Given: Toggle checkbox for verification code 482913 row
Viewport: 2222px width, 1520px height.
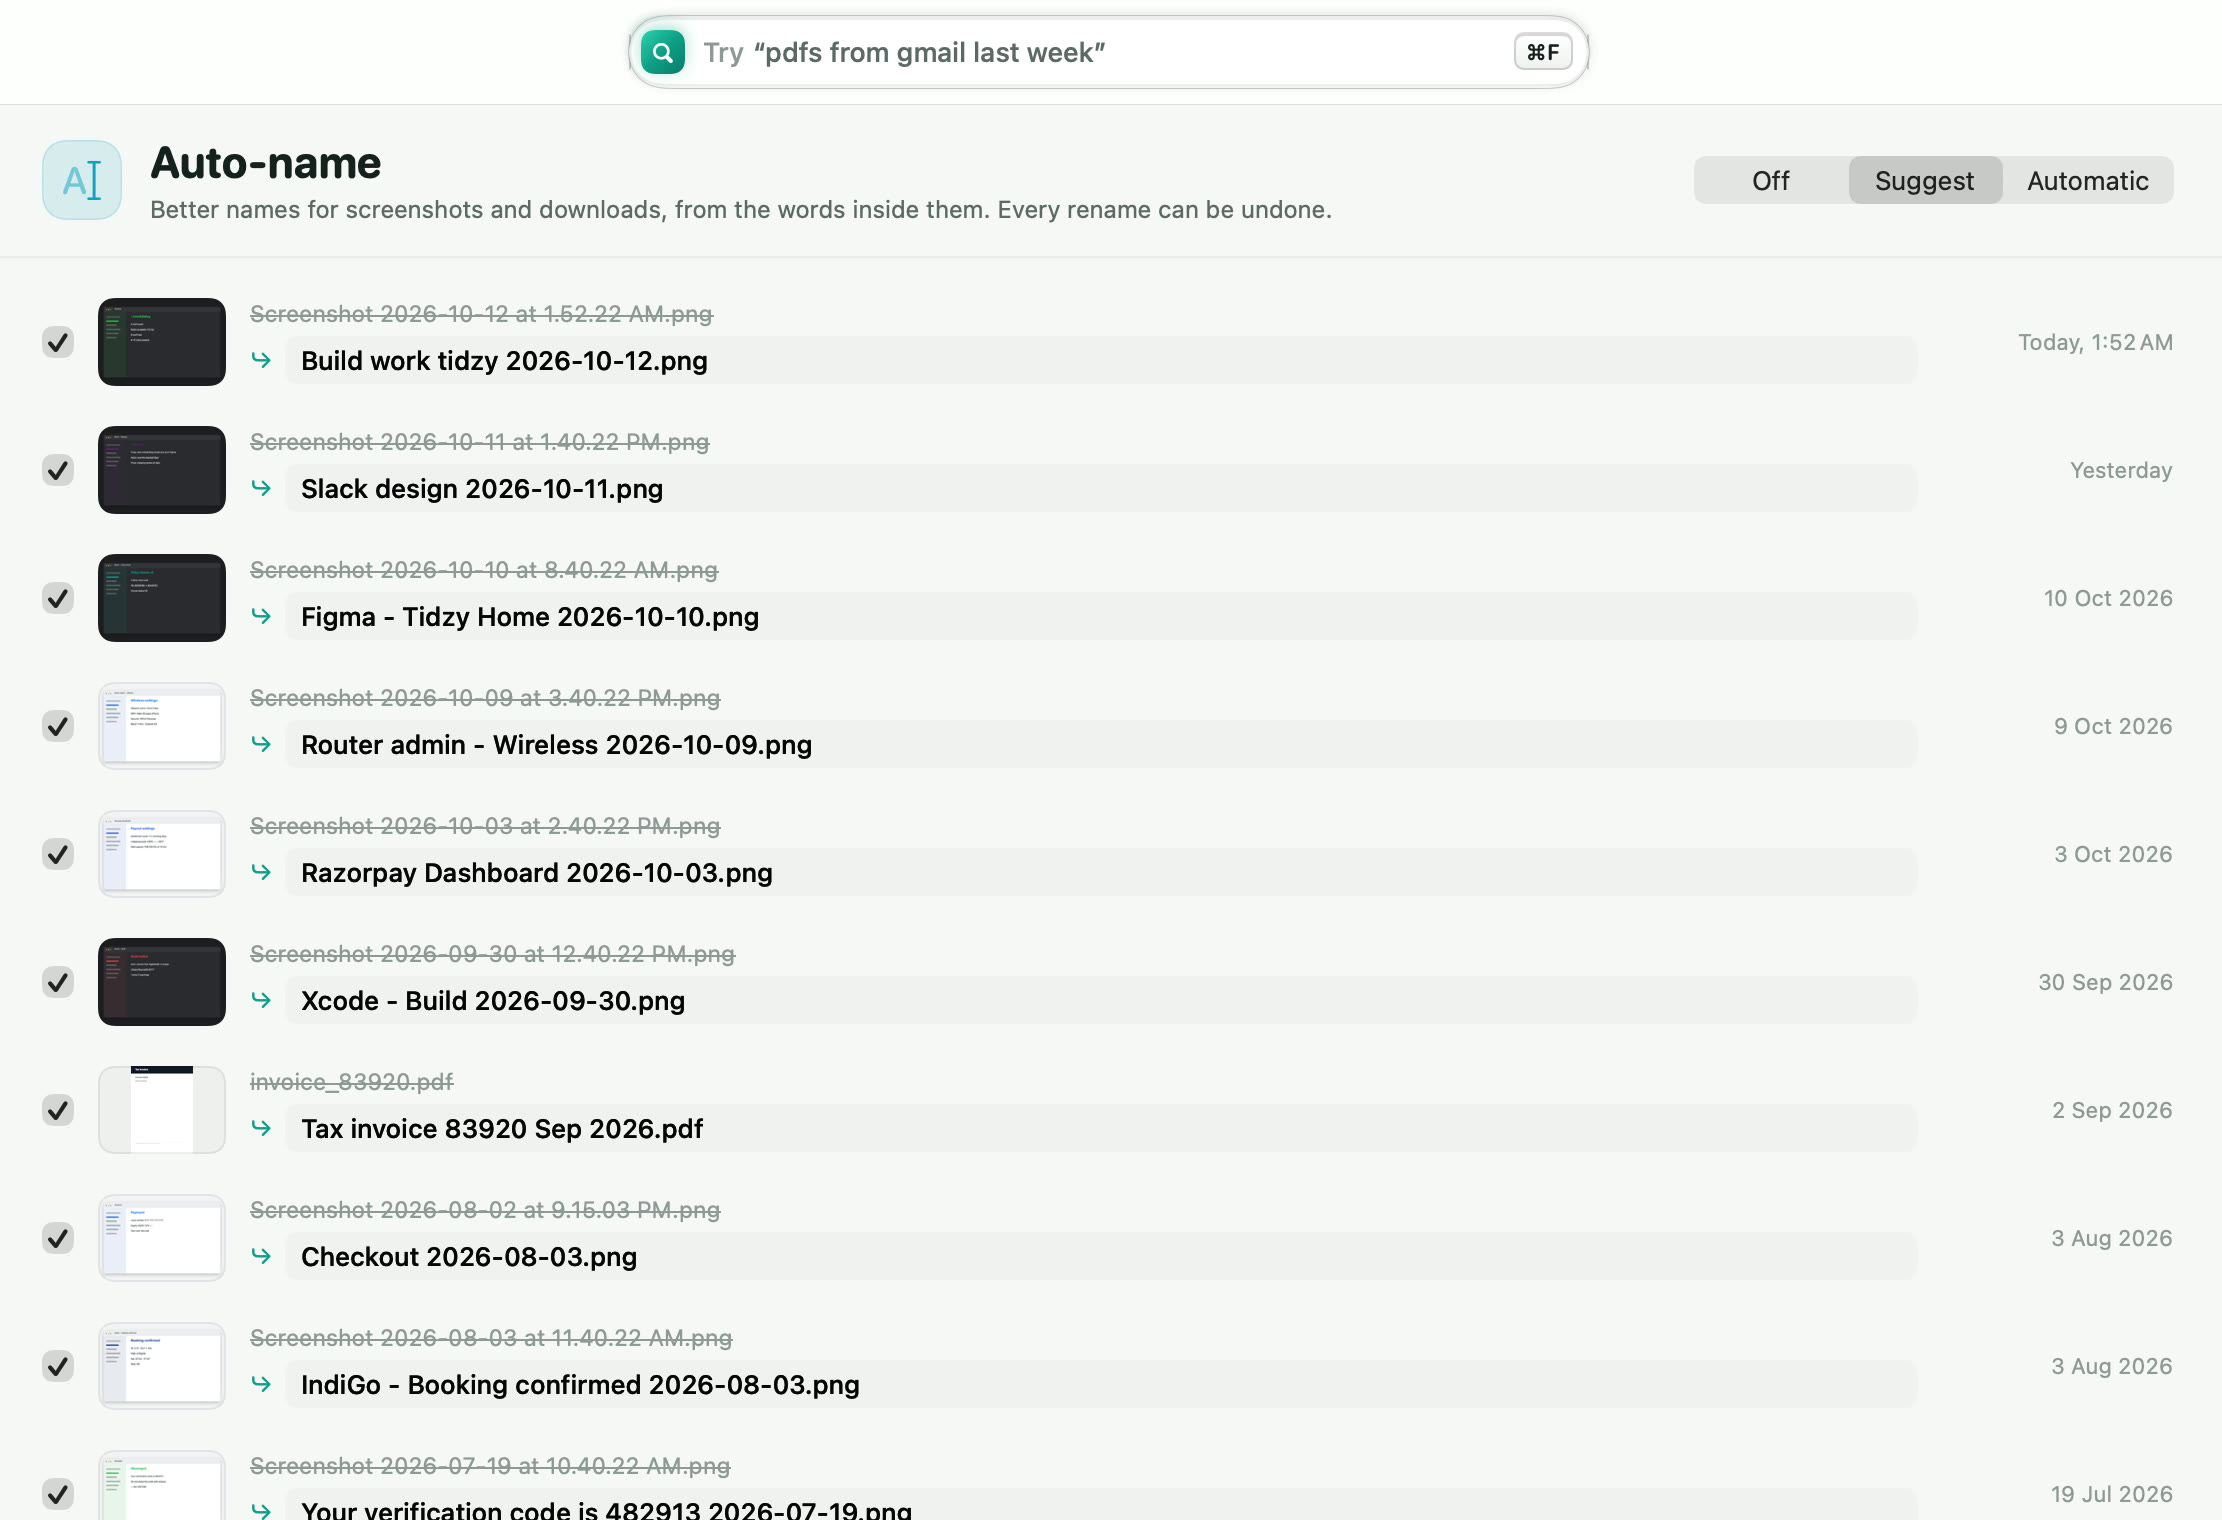Looking at the screenshot, I should (x=58, y=1494).
